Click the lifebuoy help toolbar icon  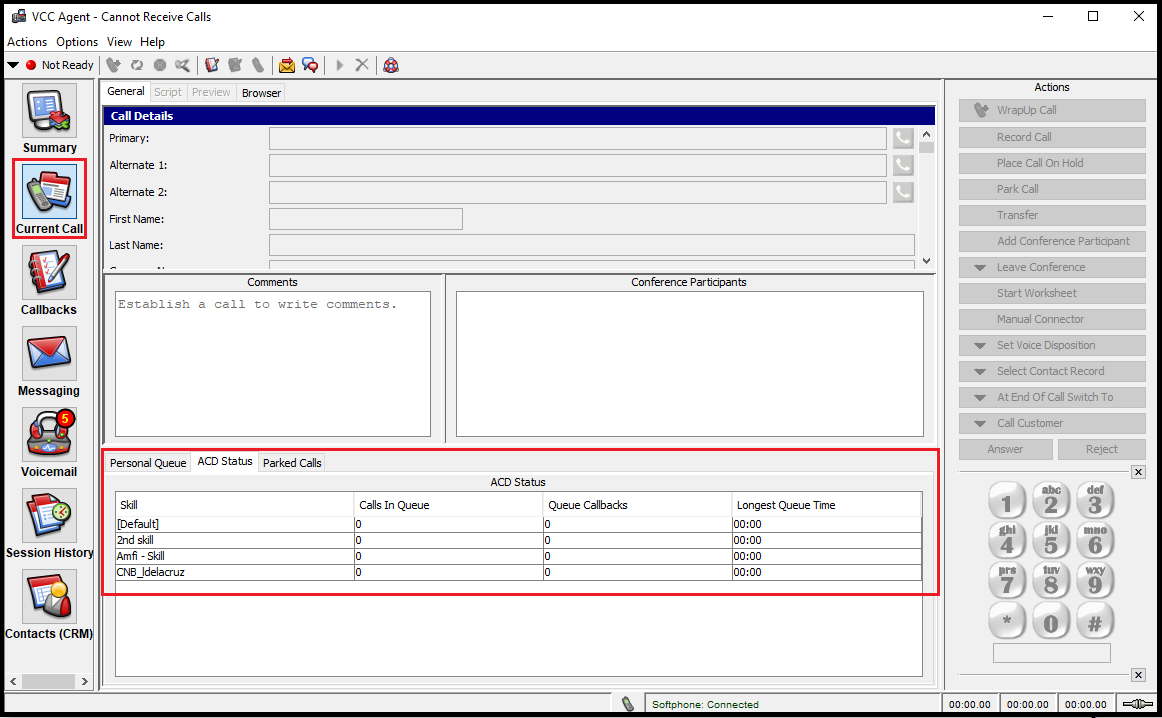[x=391, y=65]
